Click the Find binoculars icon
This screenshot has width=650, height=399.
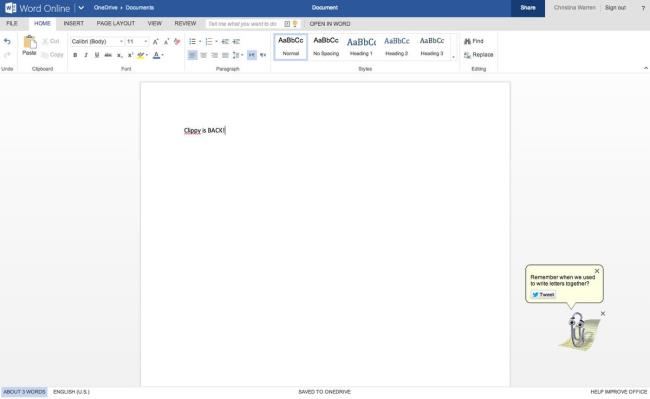(467, 41)
